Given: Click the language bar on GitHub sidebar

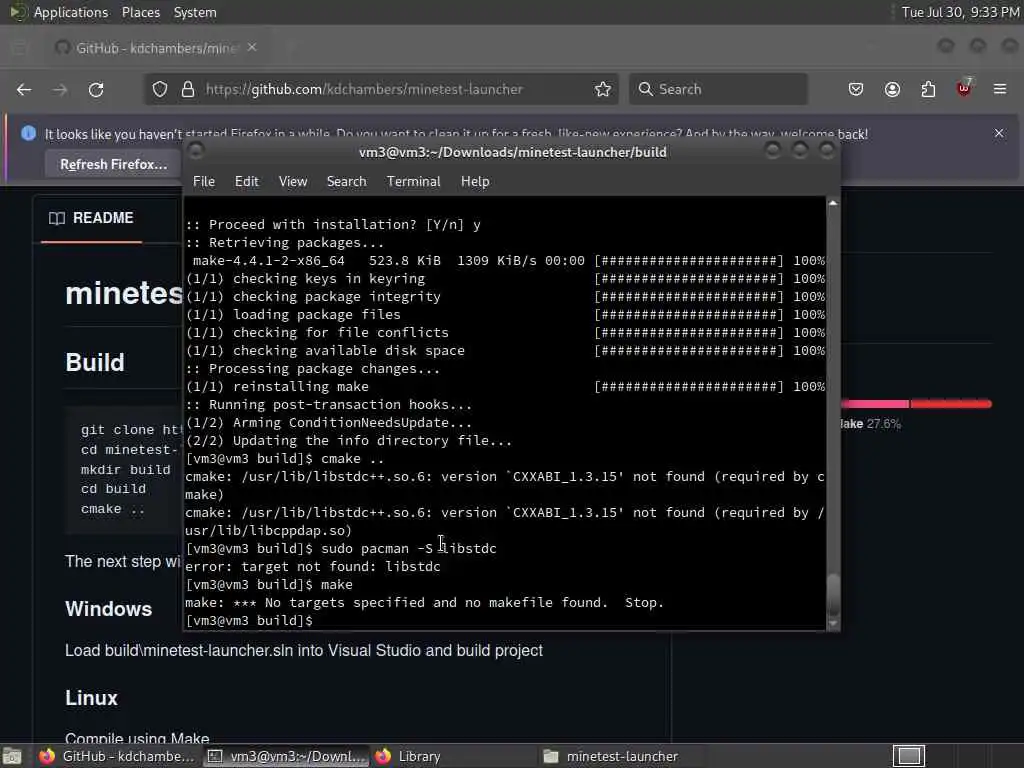Looking at the screenshot, I should [x=916, y=404].
